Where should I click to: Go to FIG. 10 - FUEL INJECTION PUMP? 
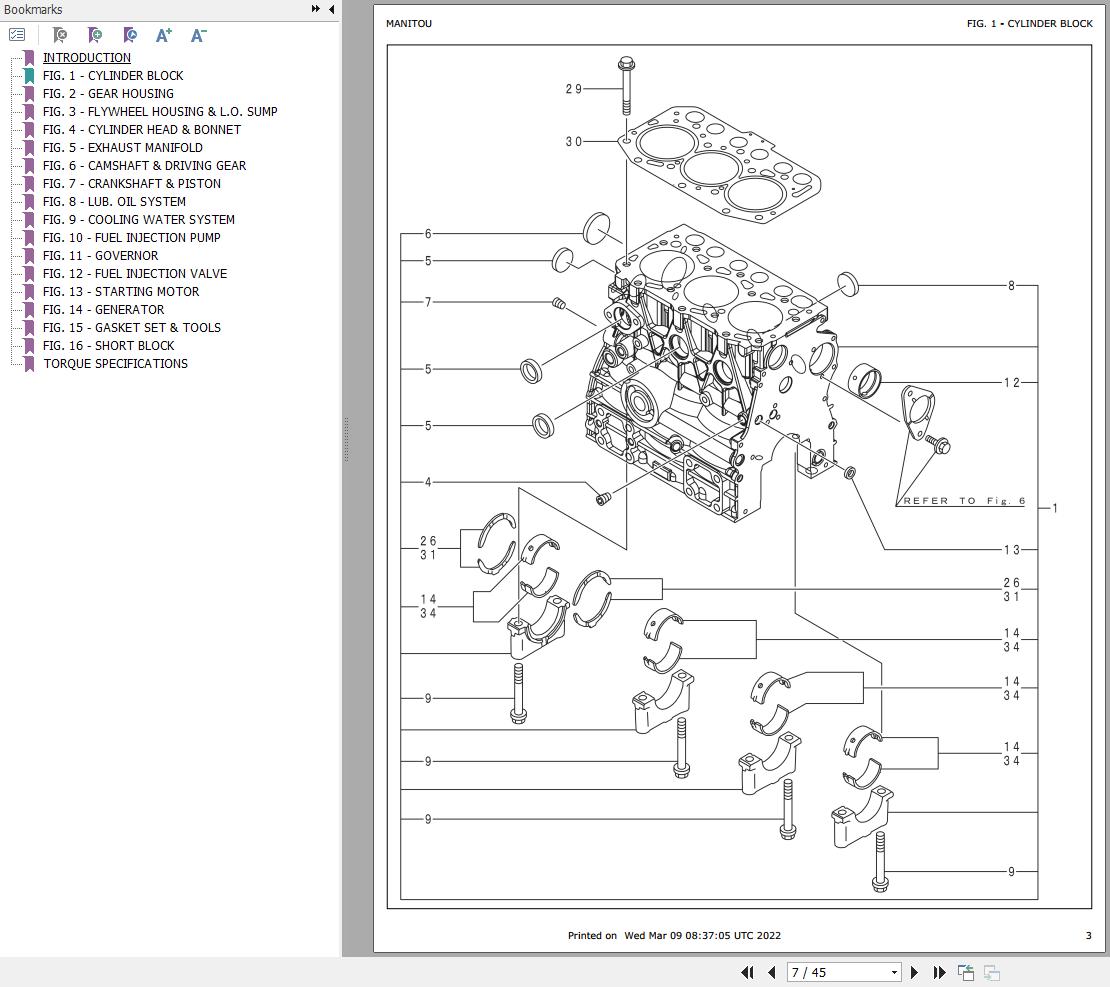coord(132,238)
